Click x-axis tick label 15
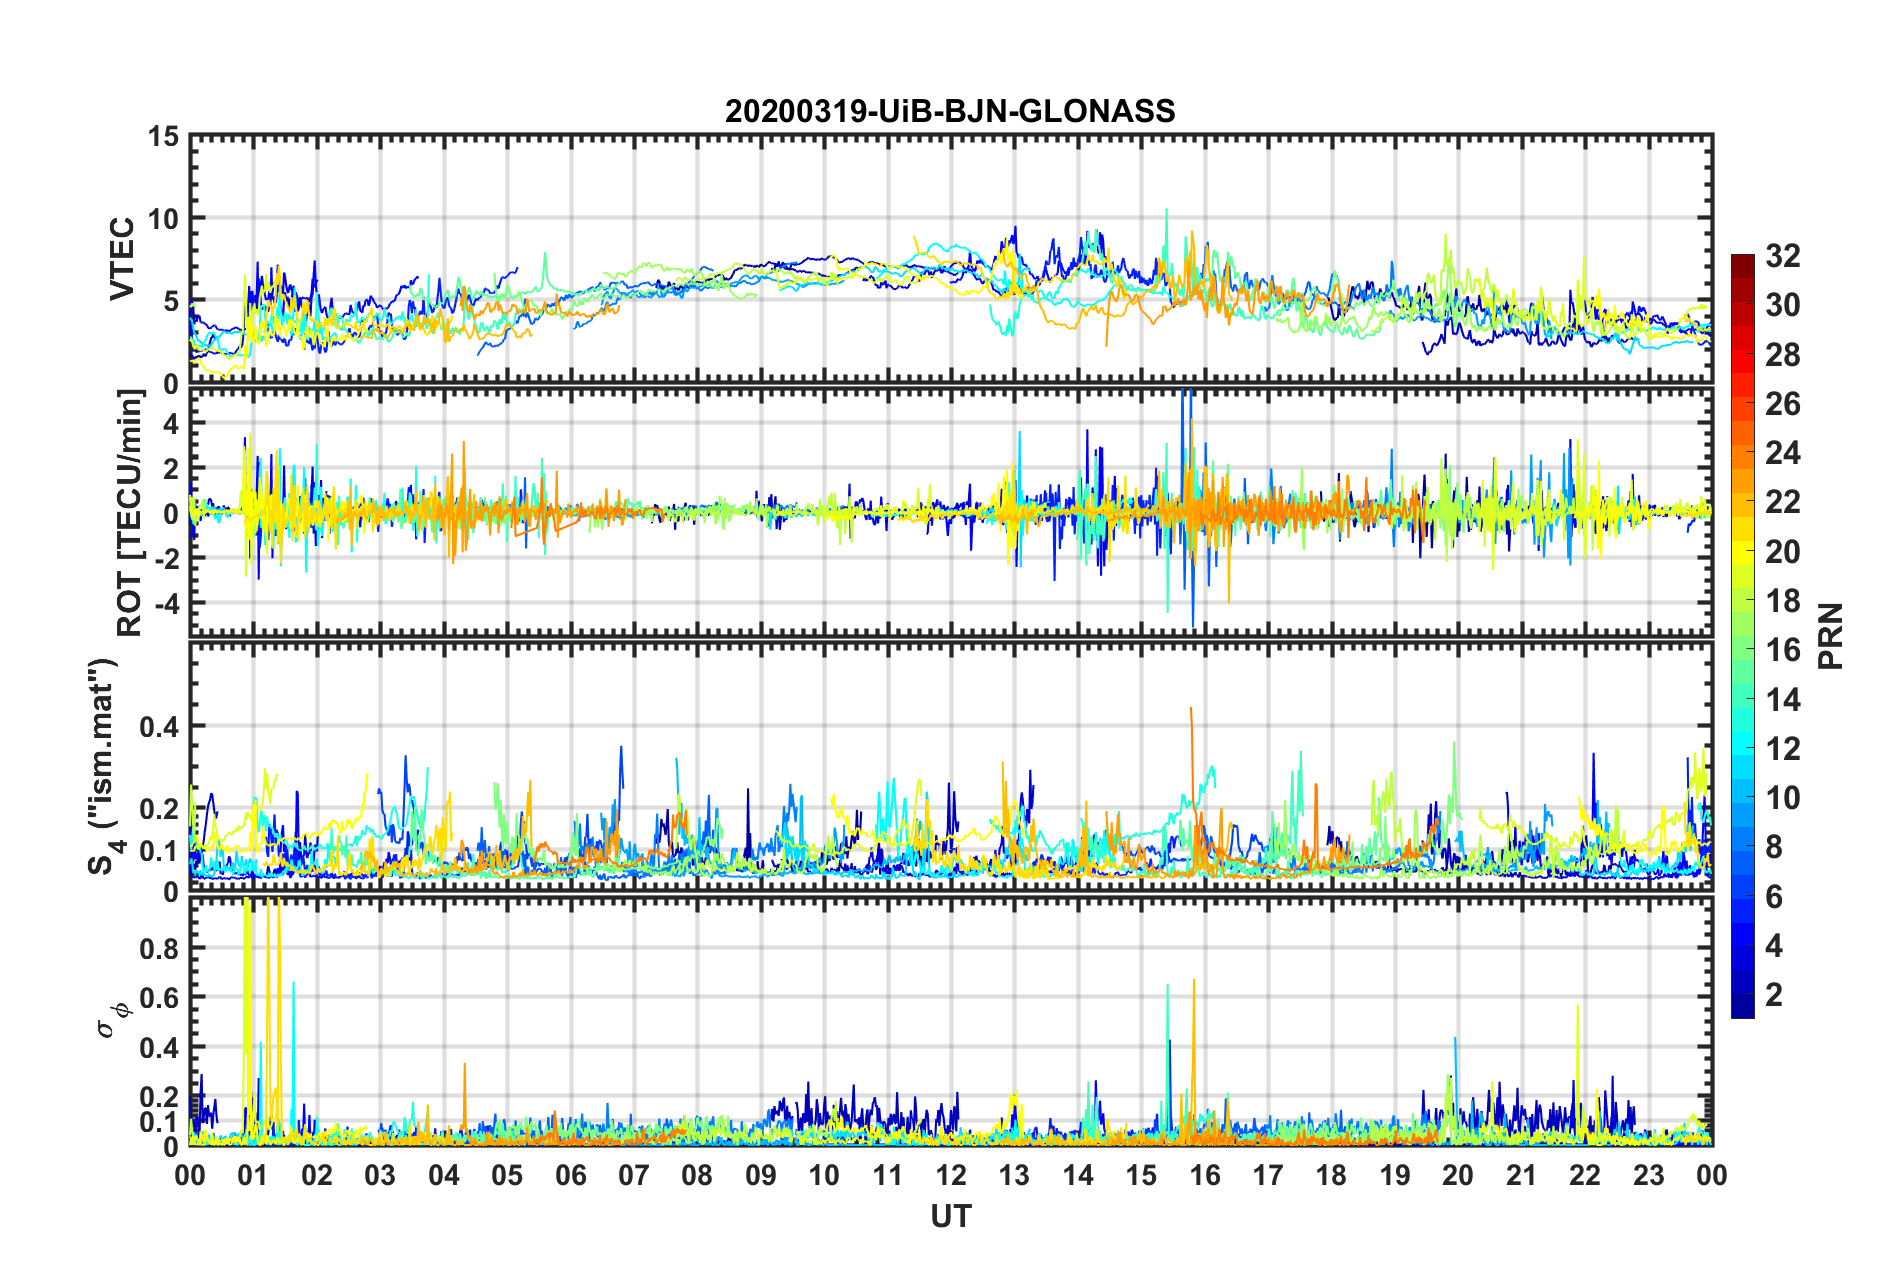 click(1141, 1175)
